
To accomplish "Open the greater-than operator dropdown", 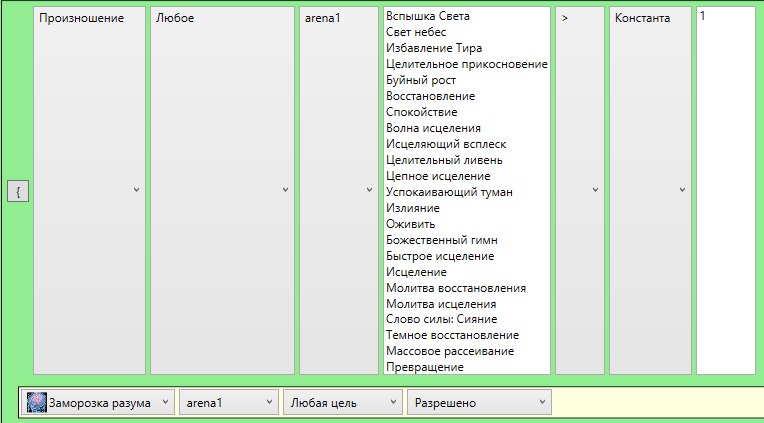I will [579, 190].
